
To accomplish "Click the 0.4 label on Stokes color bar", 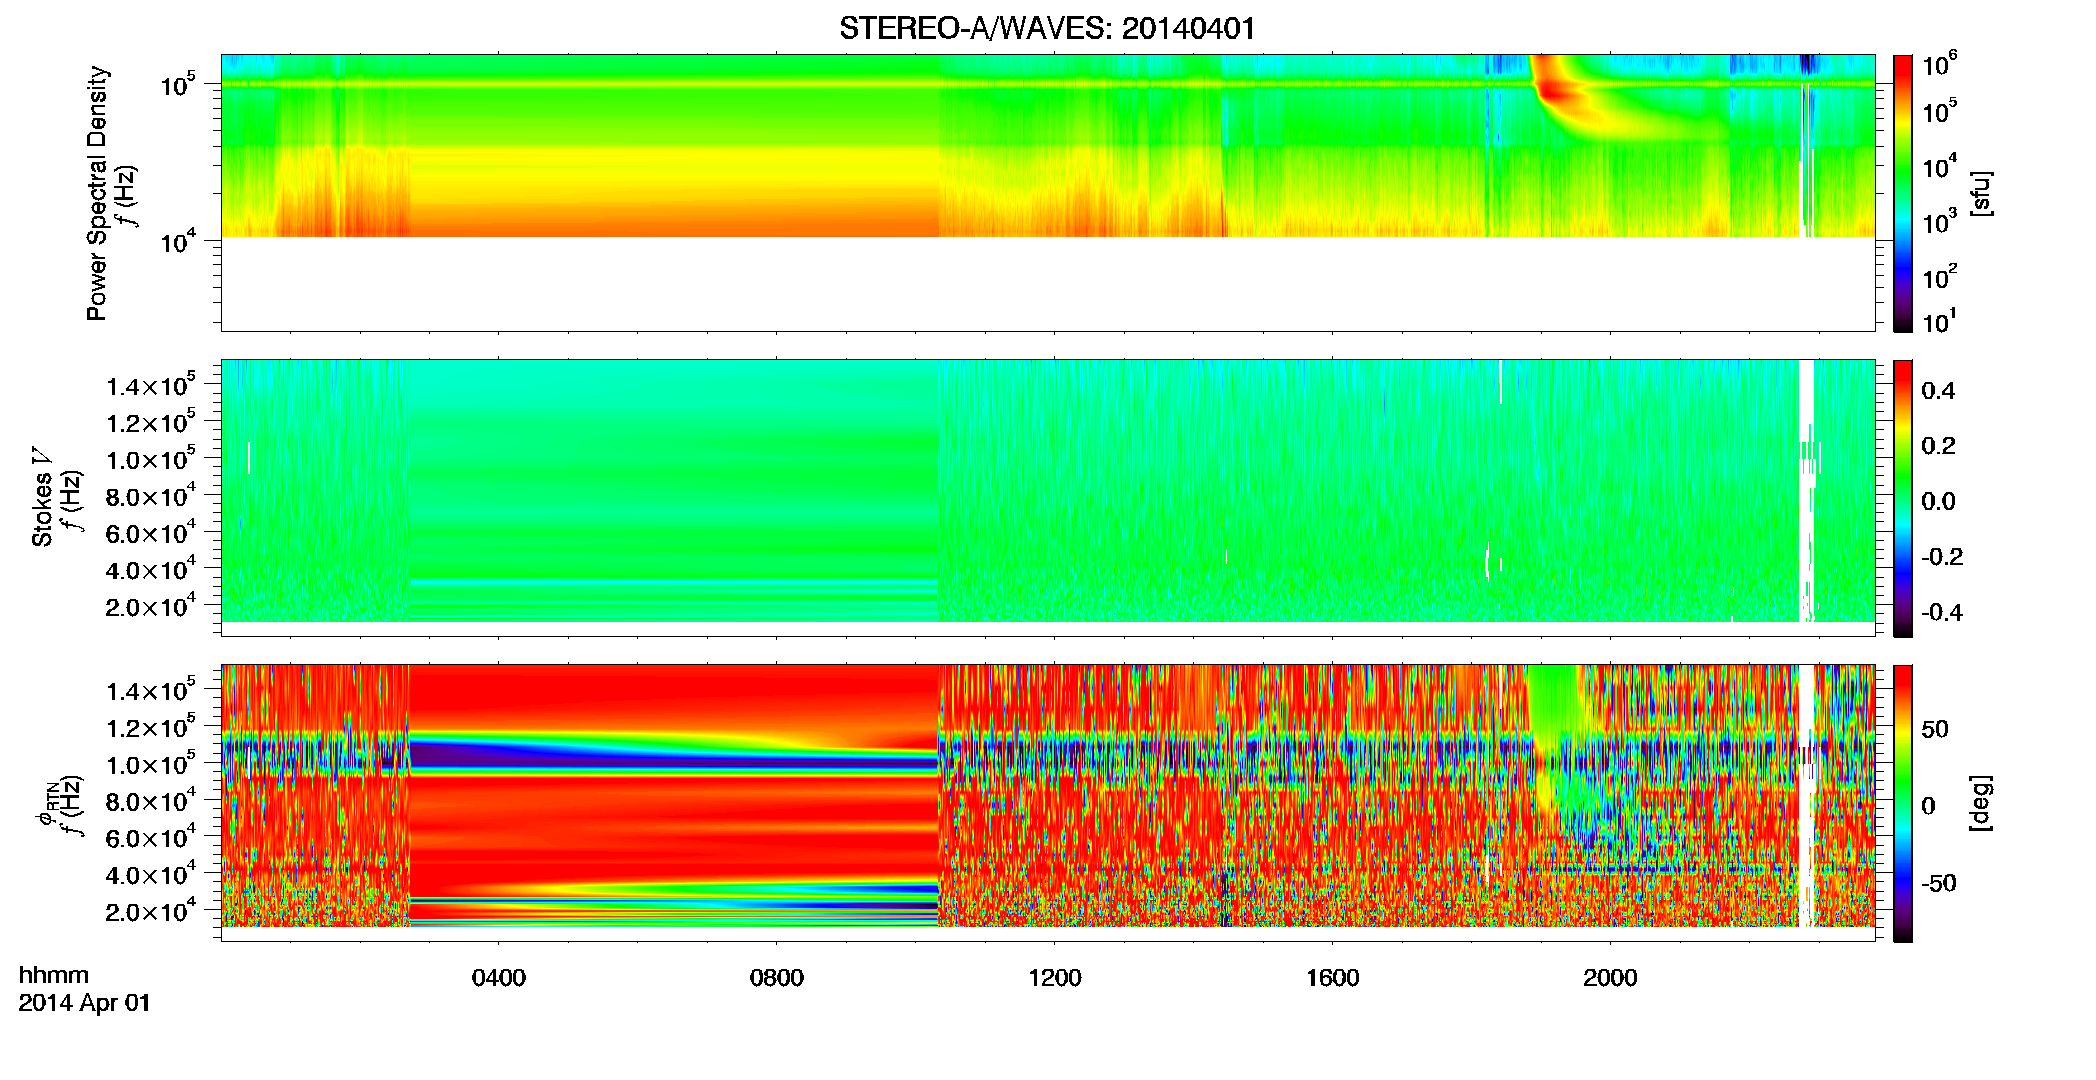I will tap(1938, 391).
